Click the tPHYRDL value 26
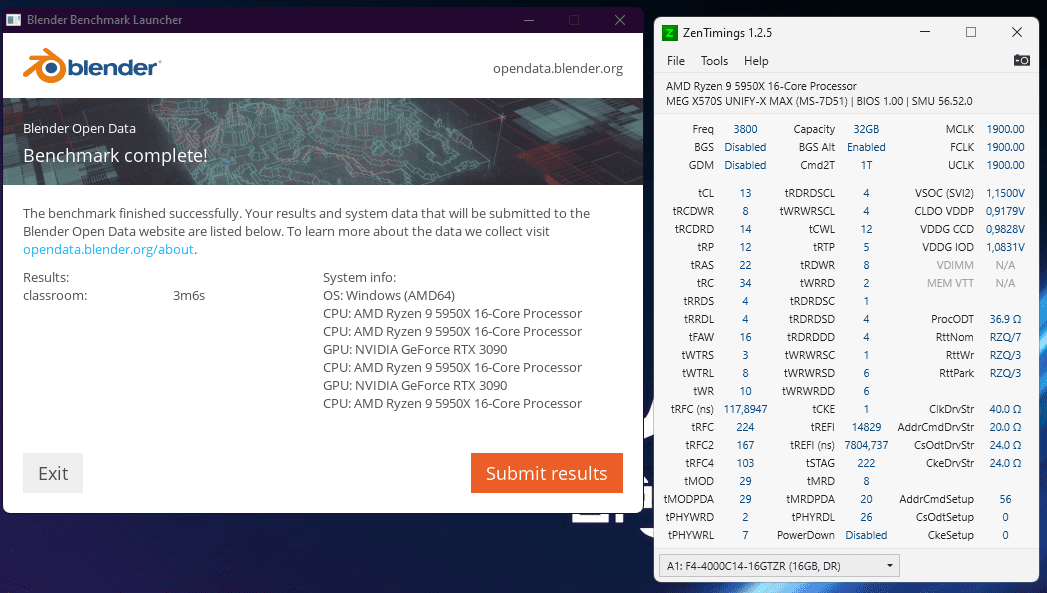 [x=866, y=518]
